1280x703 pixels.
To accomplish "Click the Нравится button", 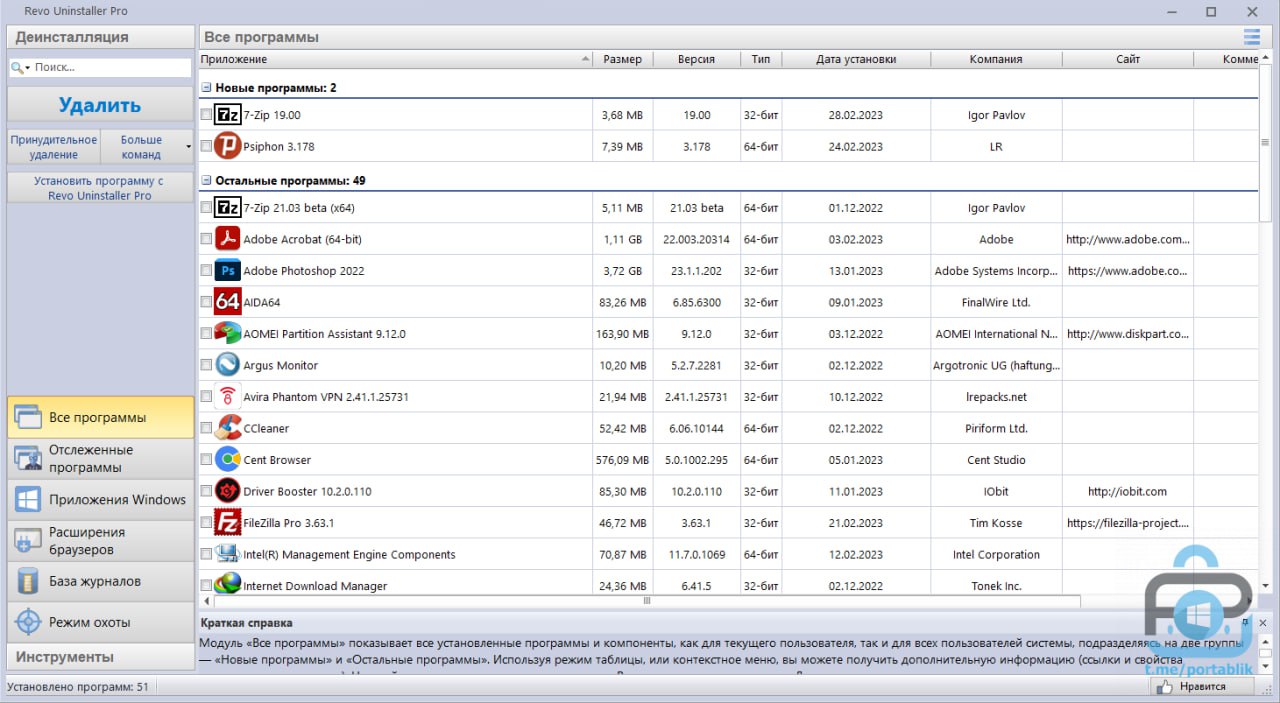I will [1203, 687].
